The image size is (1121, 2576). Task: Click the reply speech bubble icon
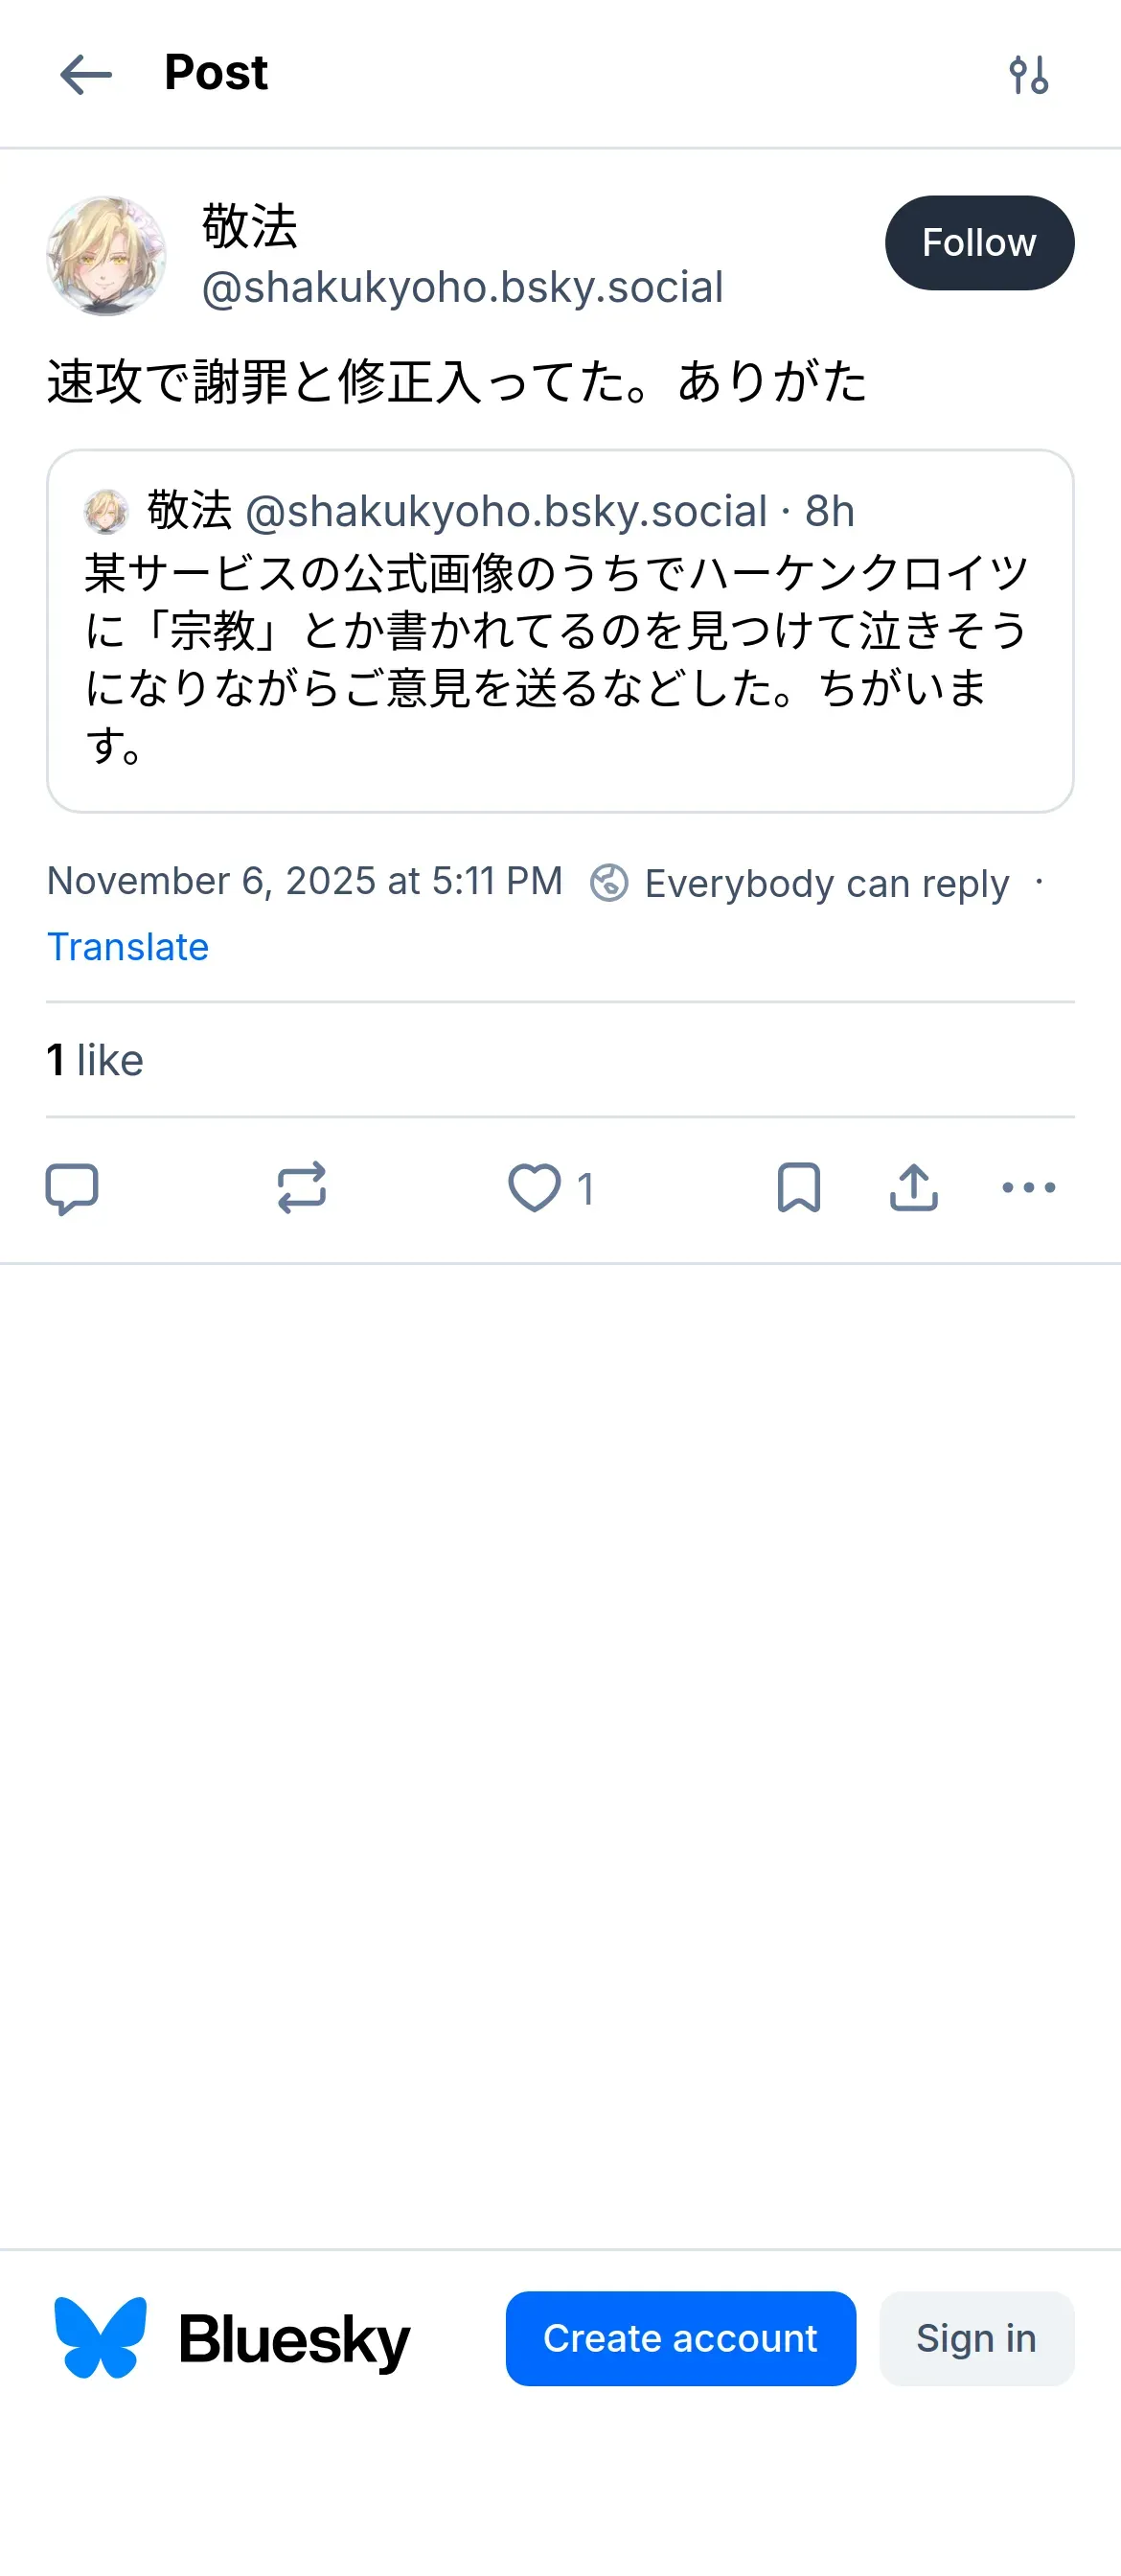(72, 1188)
